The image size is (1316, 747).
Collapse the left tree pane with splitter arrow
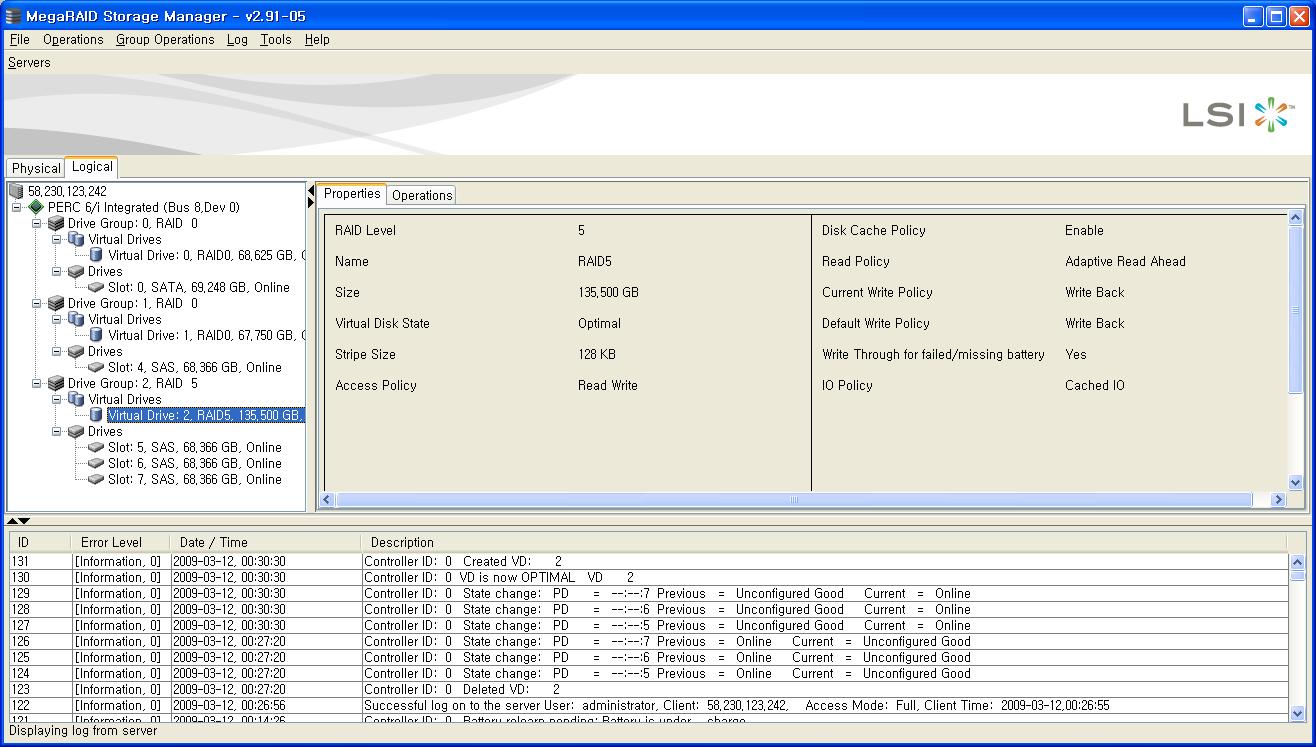coord(311,190)
